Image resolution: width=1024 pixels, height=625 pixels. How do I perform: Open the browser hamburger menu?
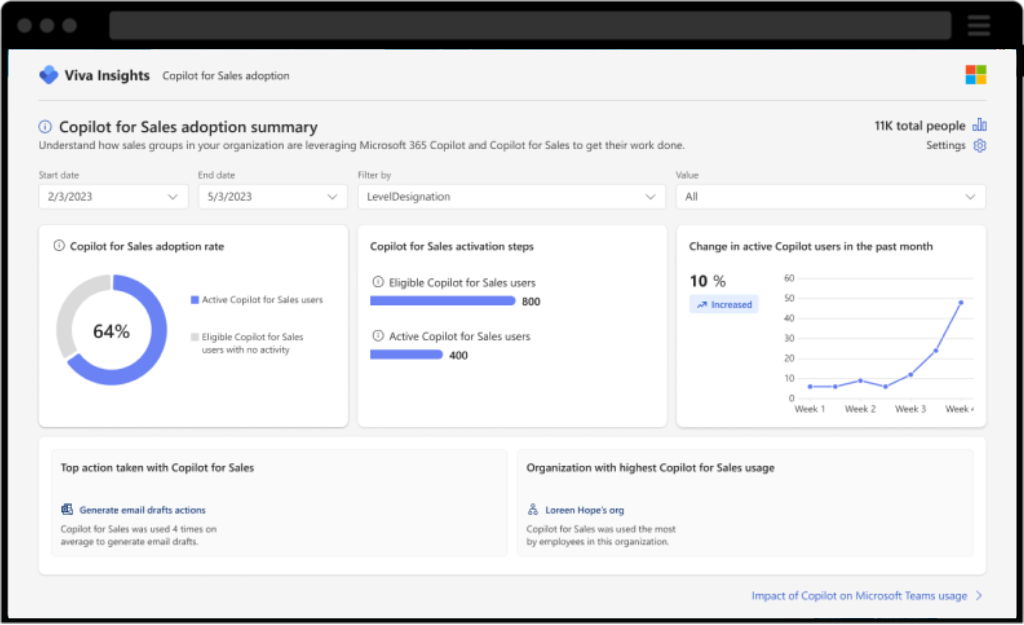coord(978,25)
